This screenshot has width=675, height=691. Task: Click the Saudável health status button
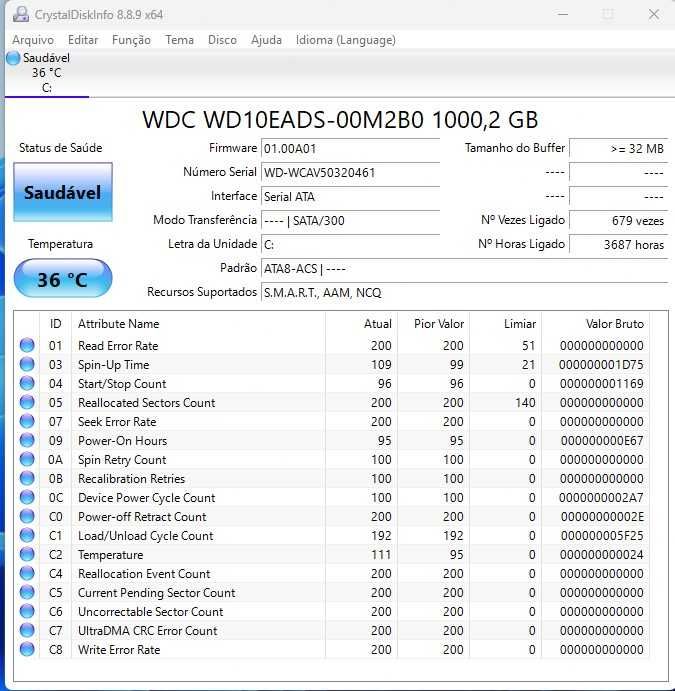click(63, 192)
